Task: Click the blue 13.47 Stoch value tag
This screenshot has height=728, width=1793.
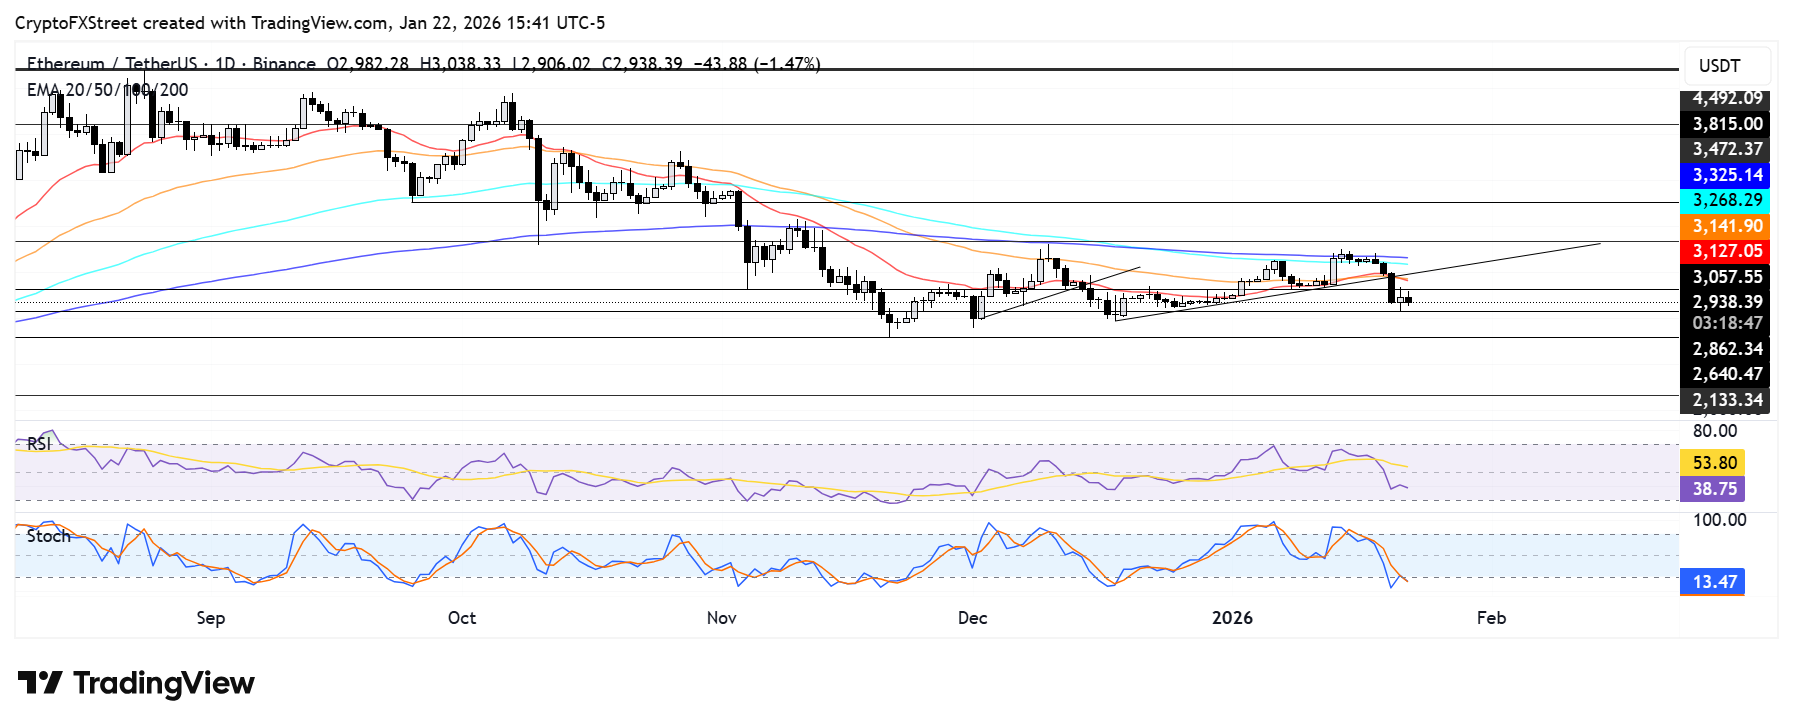Action: 1713,581
